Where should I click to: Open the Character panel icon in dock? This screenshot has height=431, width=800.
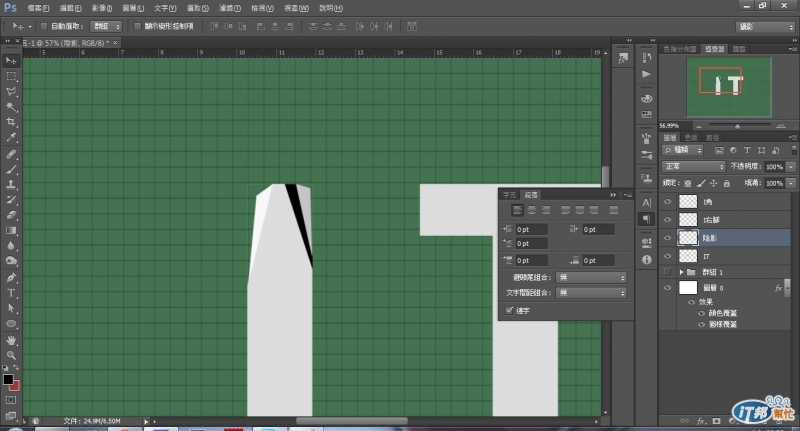[x=646, y=202]
